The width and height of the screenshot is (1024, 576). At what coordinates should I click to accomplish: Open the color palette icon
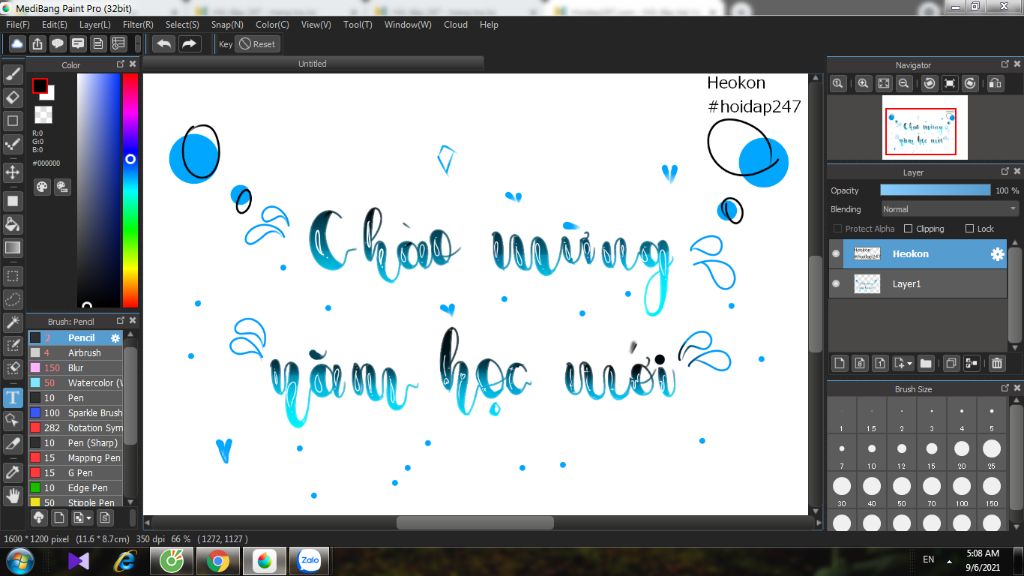42,187
